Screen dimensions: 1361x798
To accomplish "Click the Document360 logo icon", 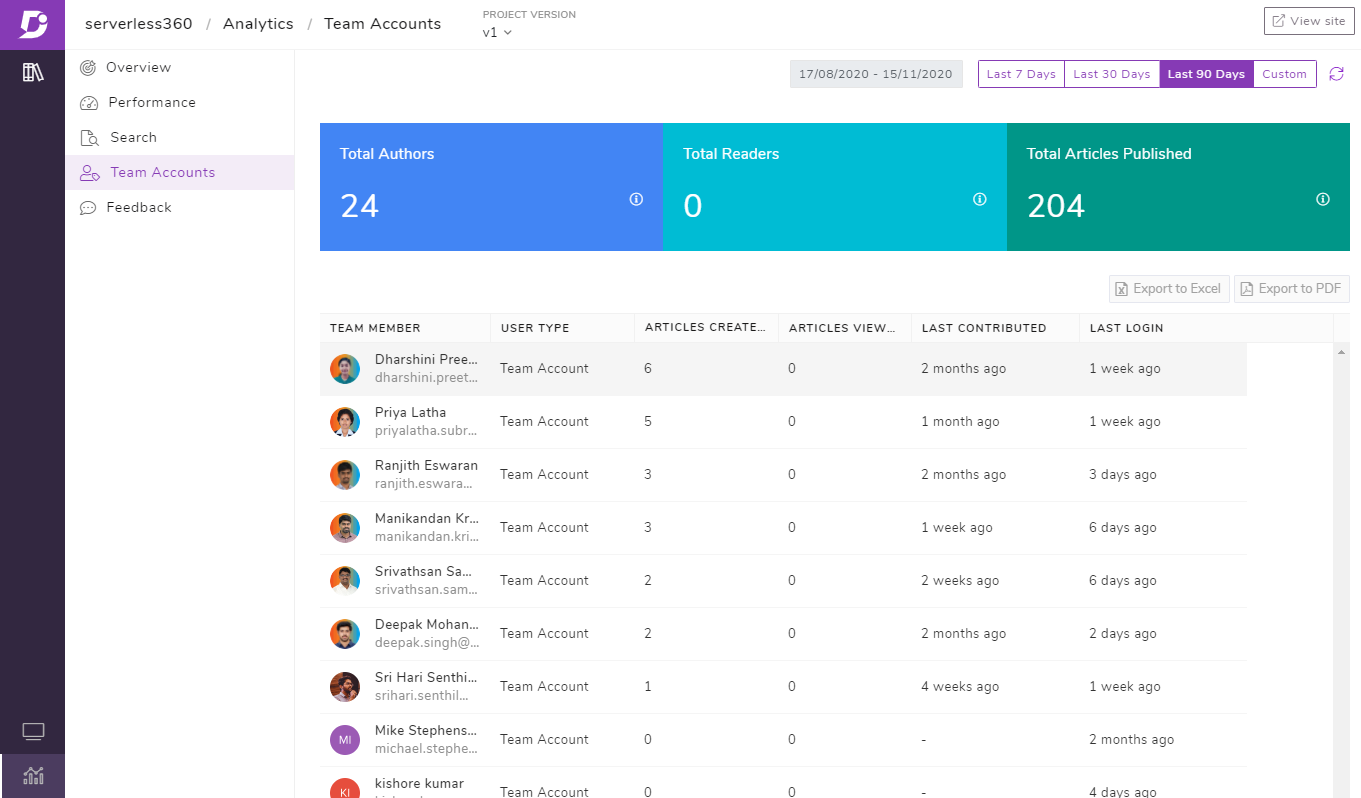I will pos(32,24).
